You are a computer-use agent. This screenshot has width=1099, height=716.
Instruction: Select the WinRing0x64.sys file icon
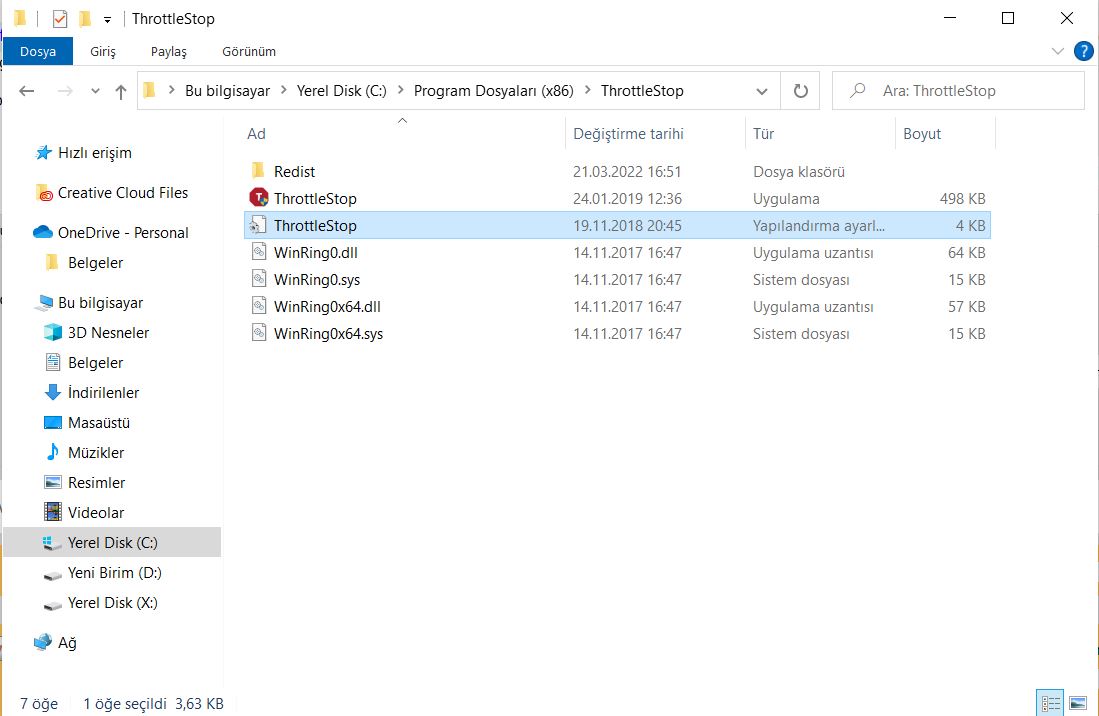pos(259,333)
